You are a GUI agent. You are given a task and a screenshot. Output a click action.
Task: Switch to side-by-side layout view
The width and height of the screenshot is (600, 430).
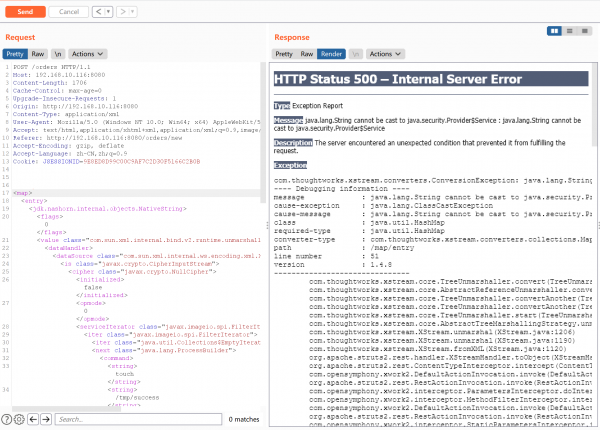point(554,32)
